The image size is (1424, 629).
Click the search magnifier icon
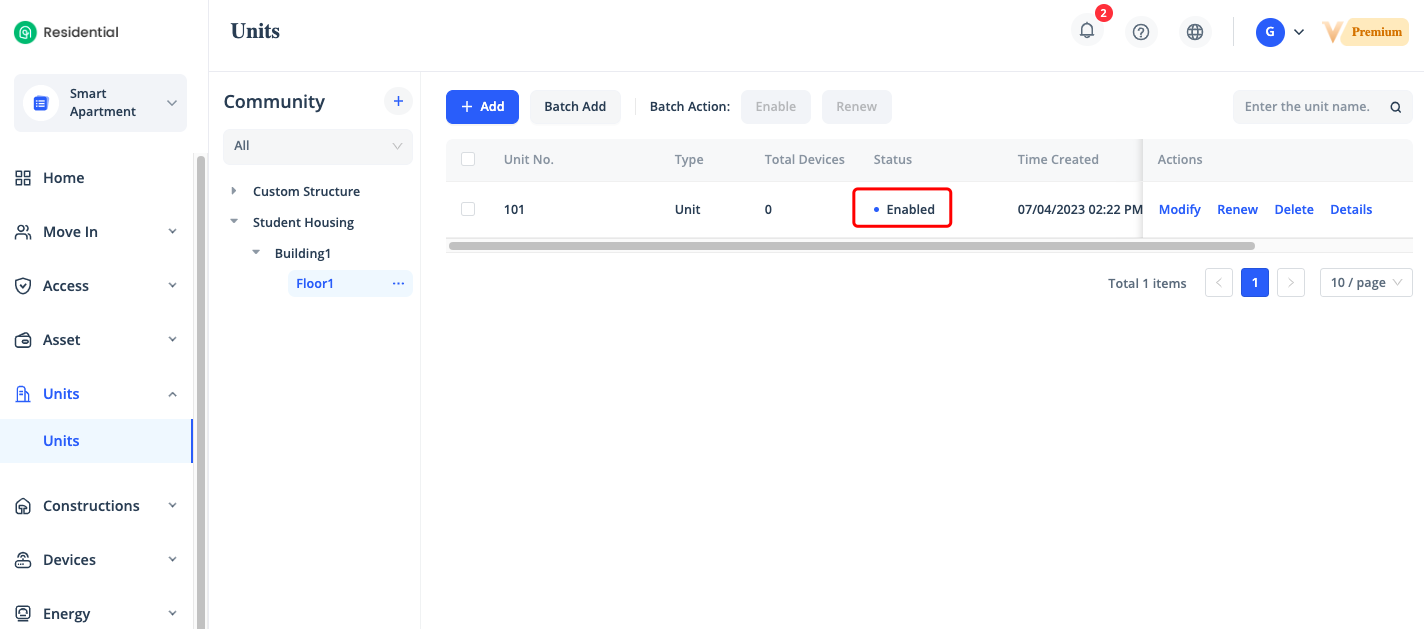(x=1395, y=107)
